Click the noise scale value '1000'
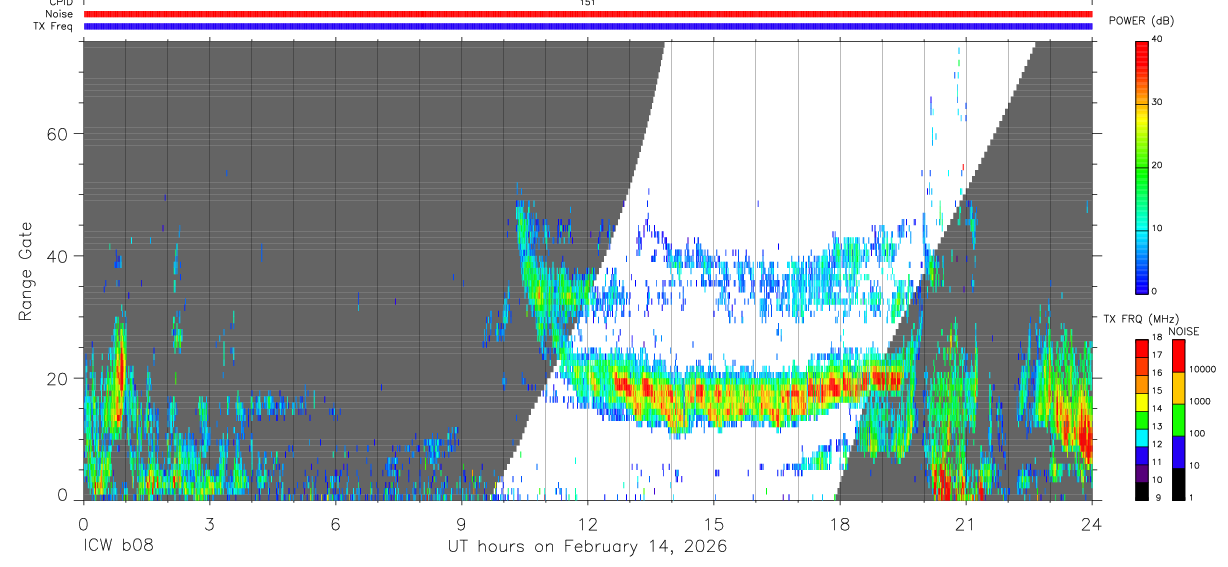 pos(1200,401)
